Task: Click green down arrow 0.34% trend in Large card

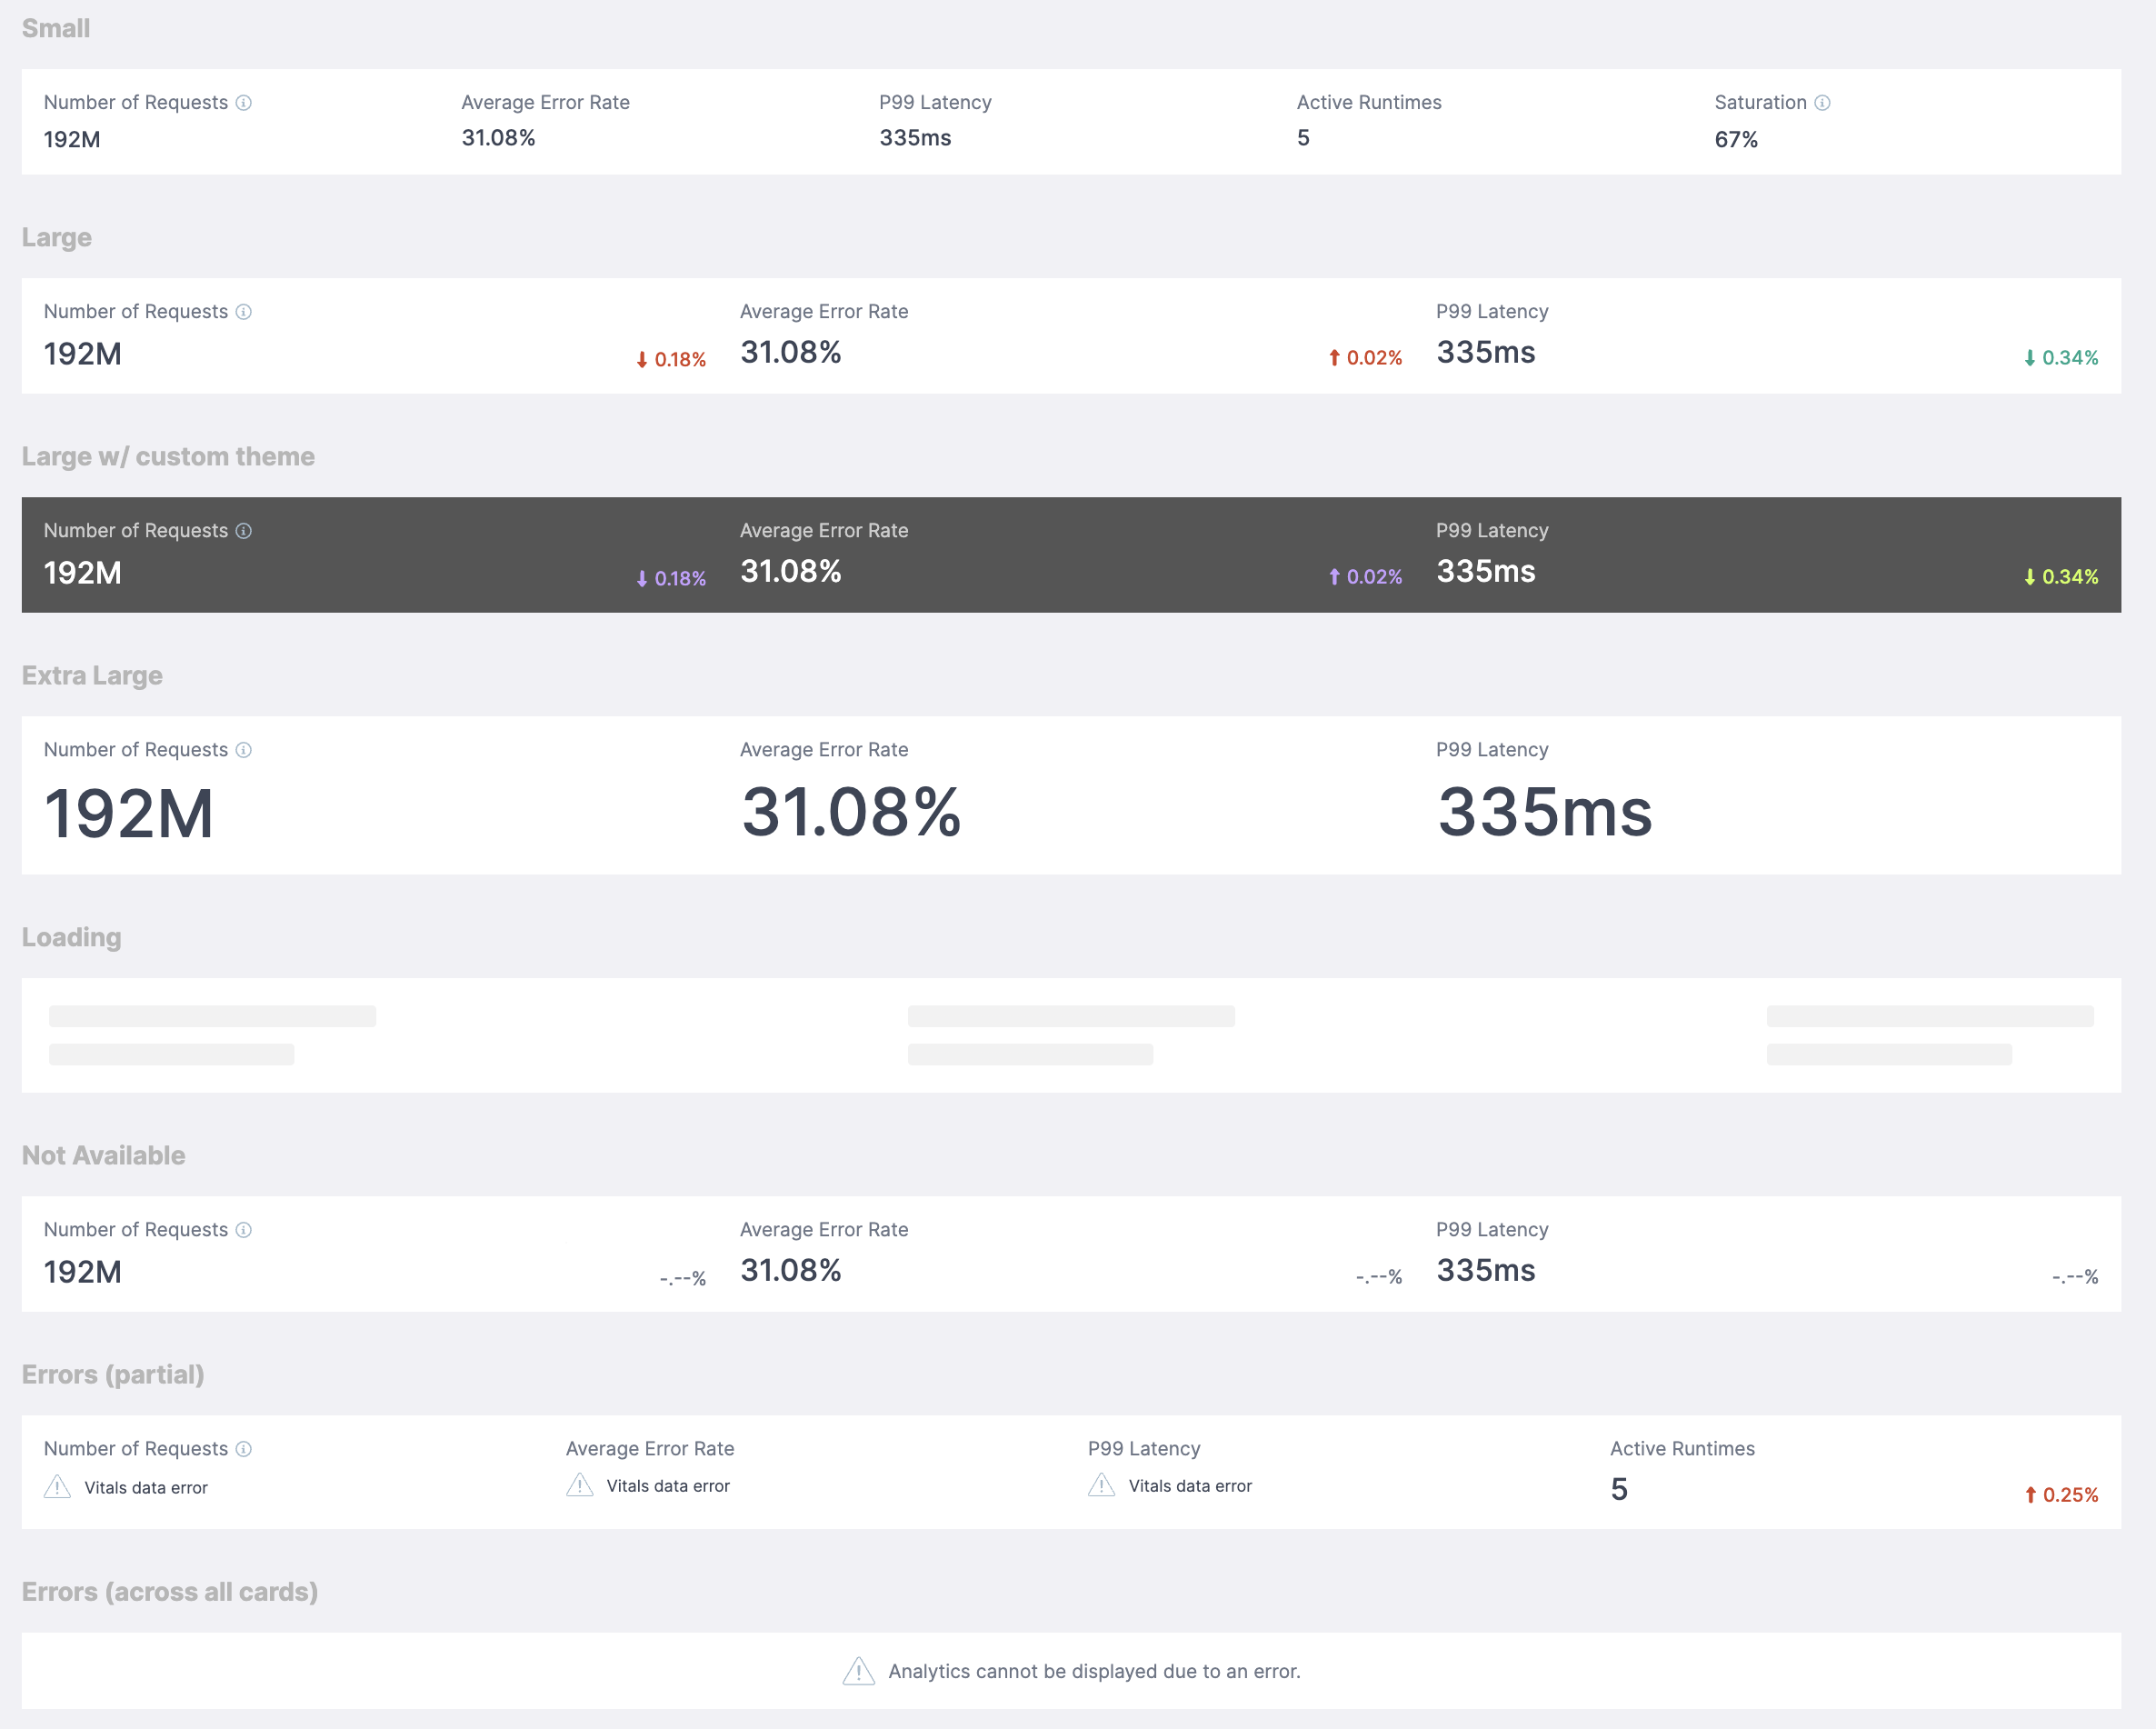Action: point(2061,358)
